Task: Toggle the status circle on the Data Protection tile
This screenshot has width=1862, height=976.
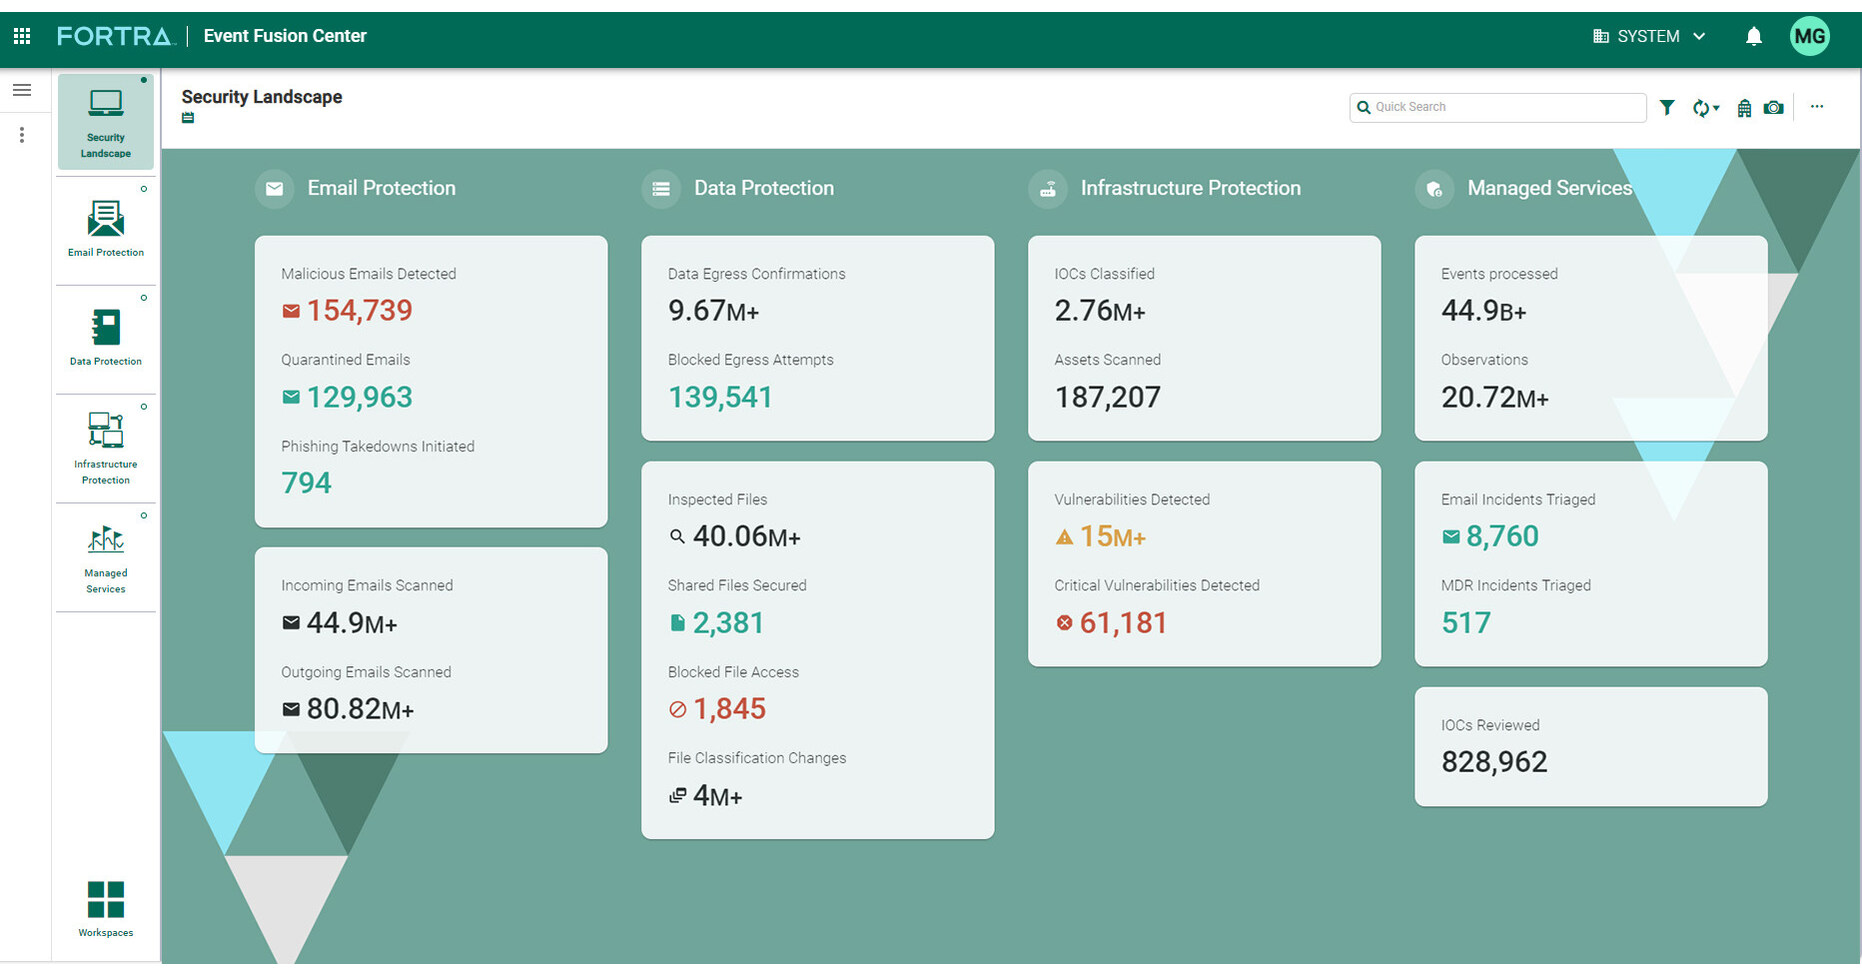Action: 144,298
